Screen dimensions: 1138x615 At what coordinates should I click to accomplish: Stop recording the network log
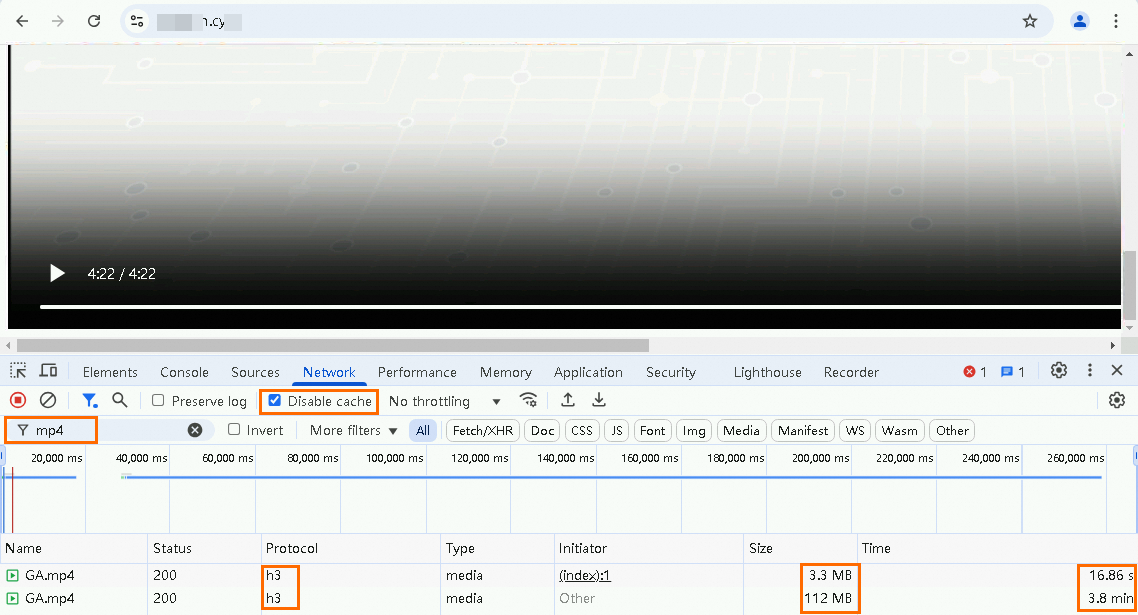(18, 400)
